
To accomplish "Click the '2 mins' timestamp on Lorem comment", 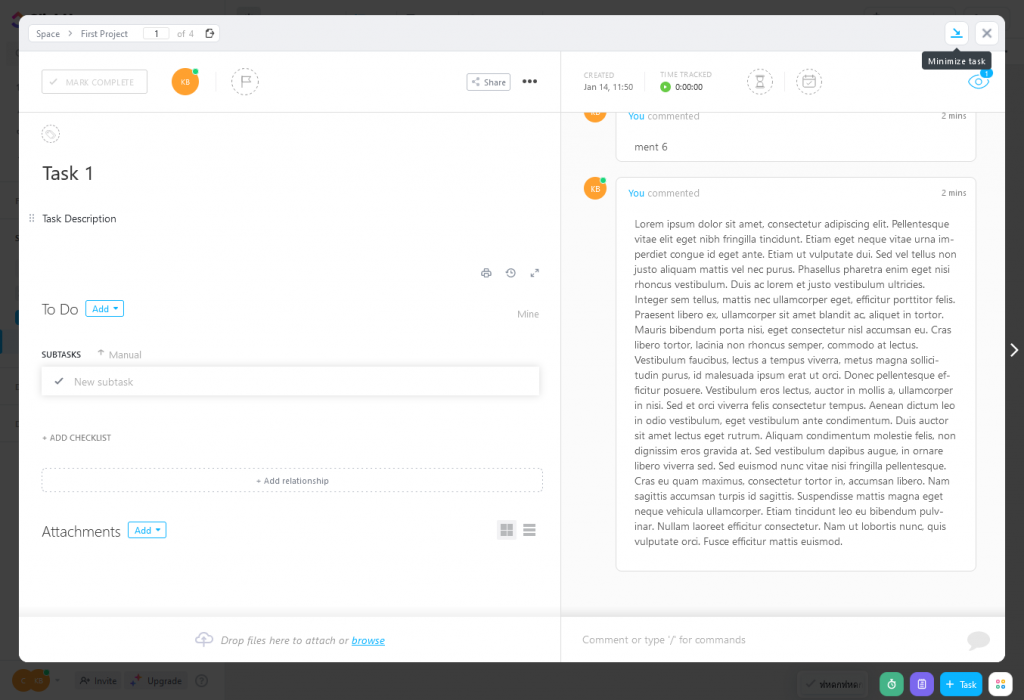I will coord(953,193).
